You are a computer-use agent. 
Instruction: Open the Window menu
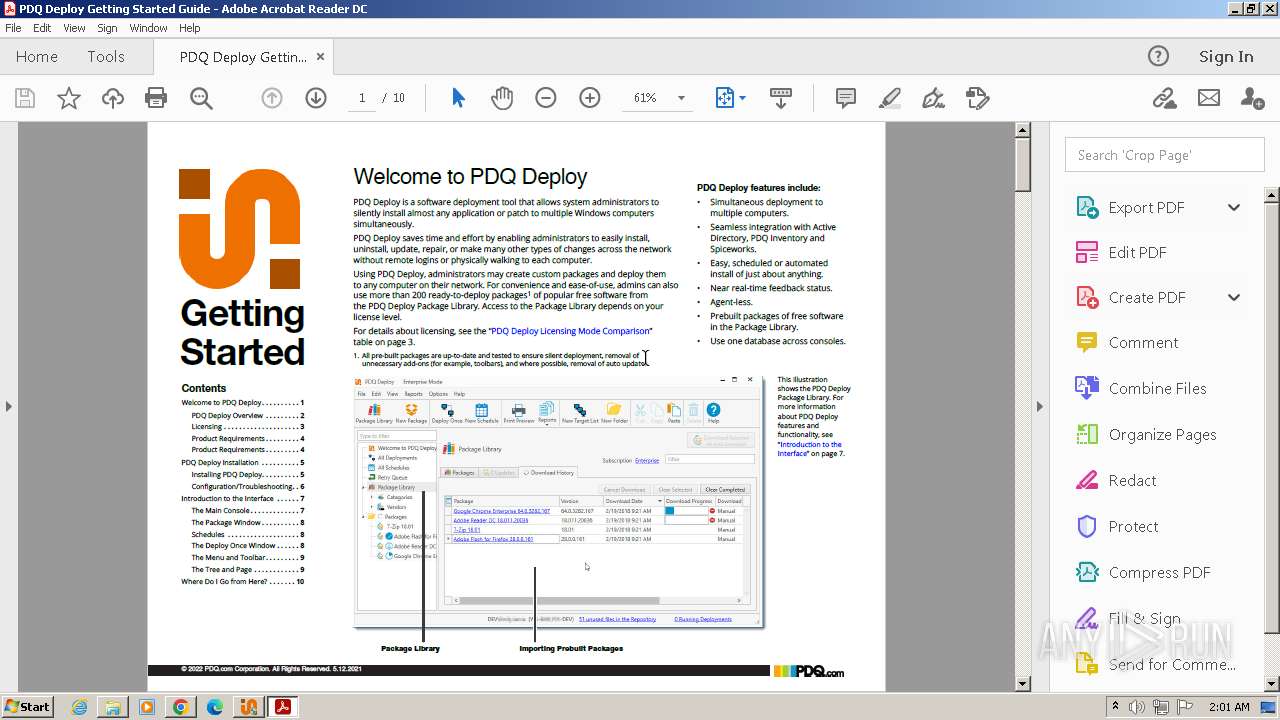click(x=148, y=28)
